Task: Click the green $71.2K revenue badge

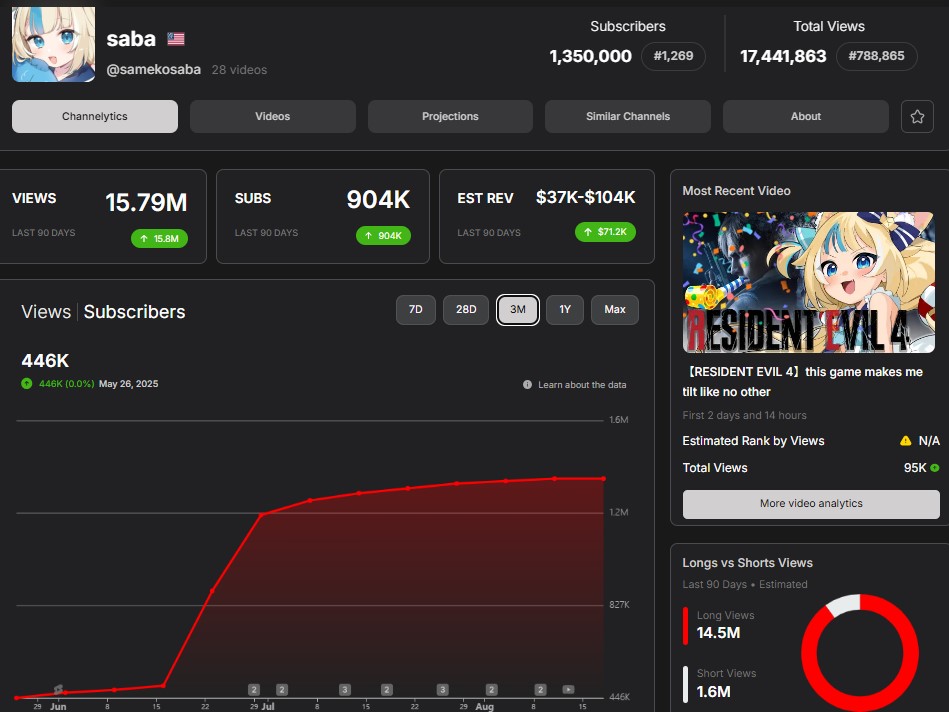Action: (605, 232)
